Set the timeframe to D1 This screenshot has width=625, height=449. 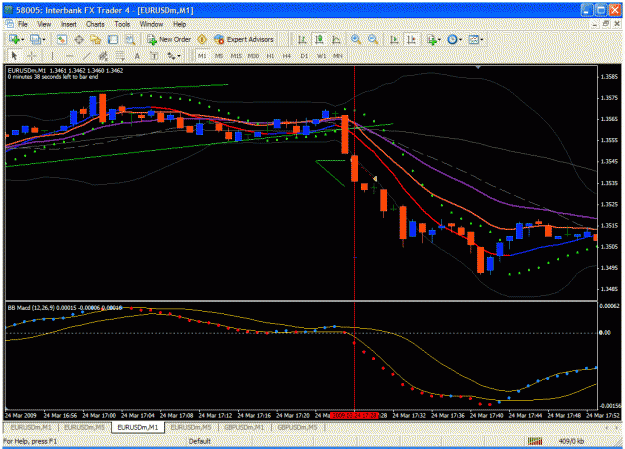point(304,56)
